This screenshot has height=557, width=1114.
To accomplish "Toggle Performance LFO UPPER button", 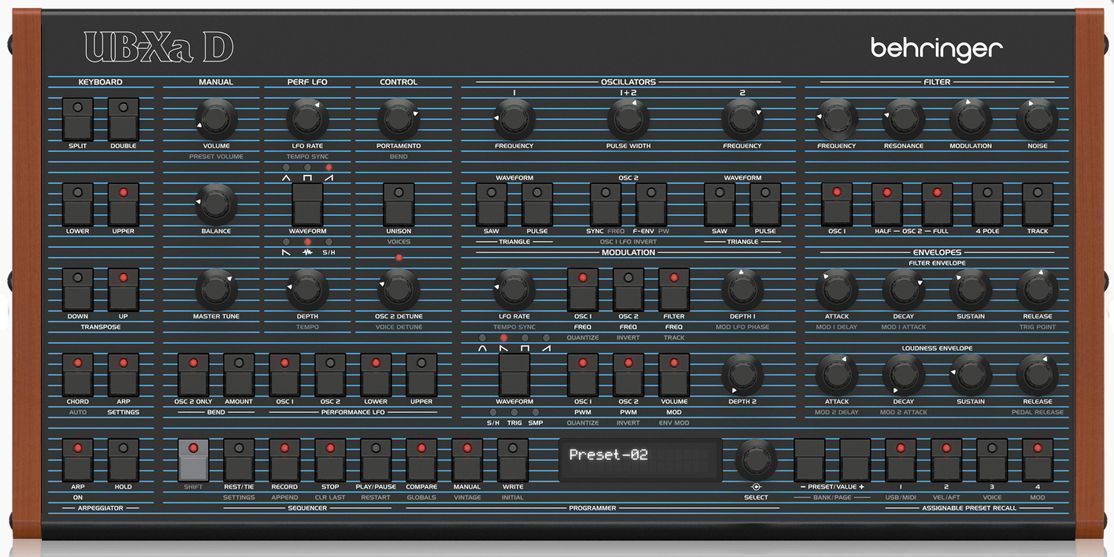I will pos(421,374).
